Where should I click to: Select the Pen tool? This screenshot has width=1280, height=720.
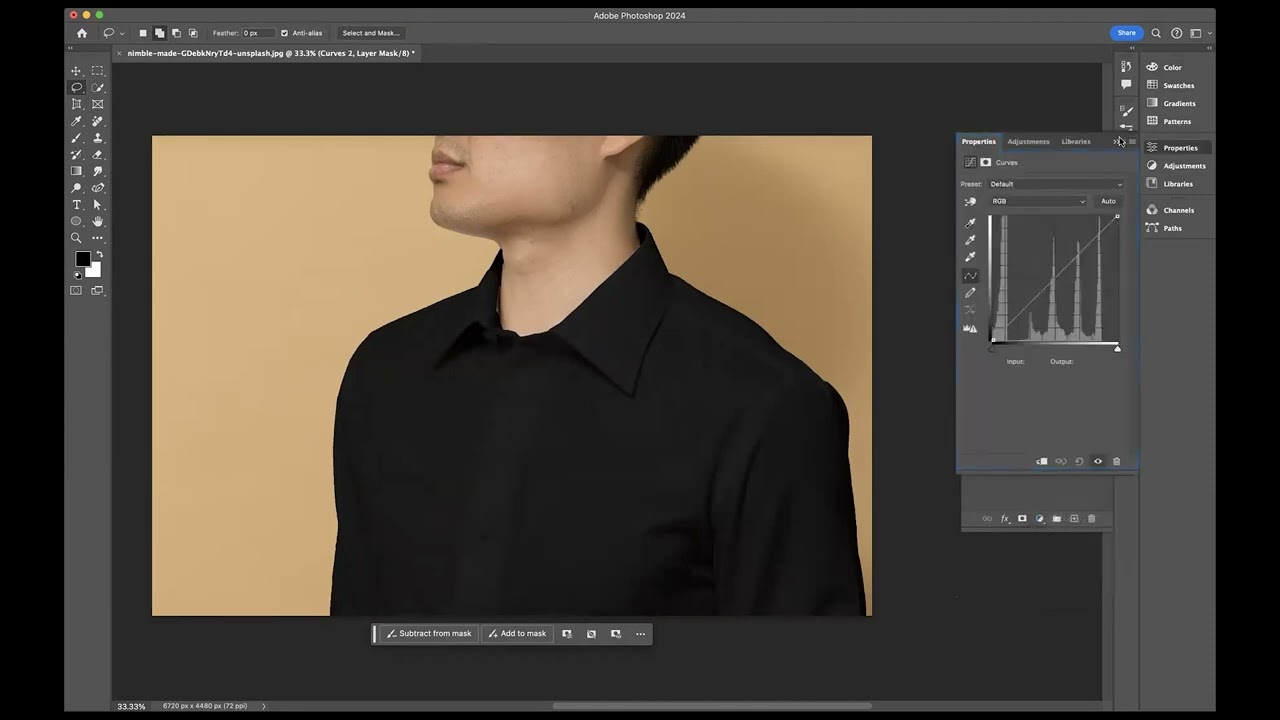click(97, 188)
